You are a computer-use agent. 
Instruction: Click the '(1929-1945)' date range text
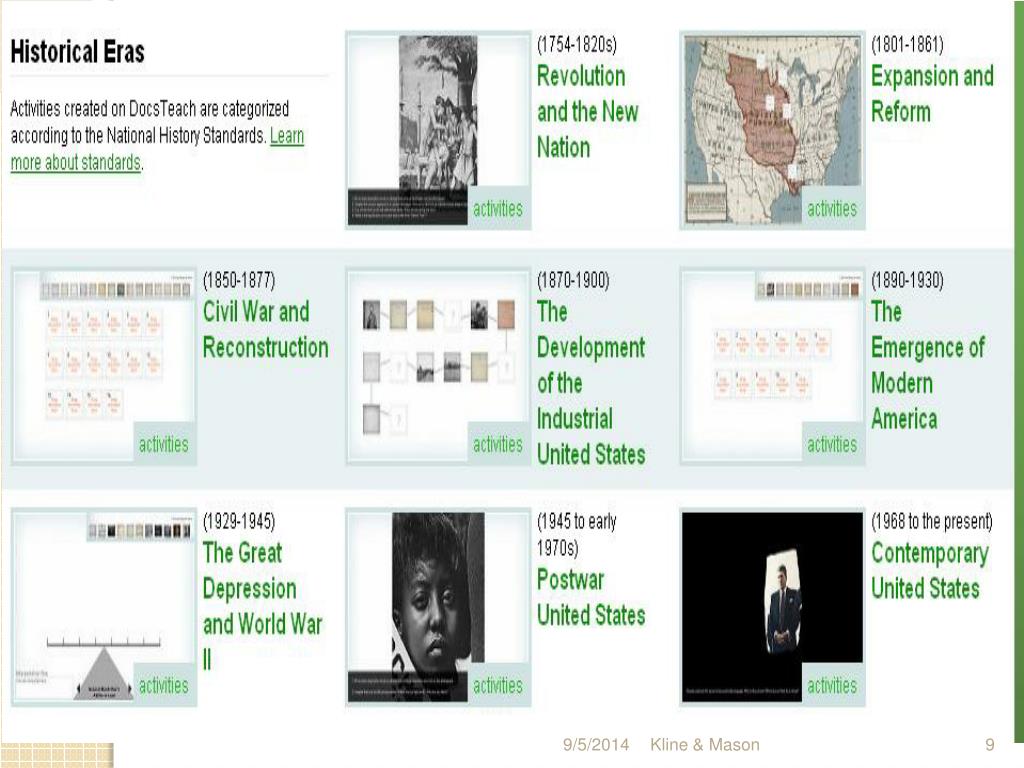click(x=239, y=521)
